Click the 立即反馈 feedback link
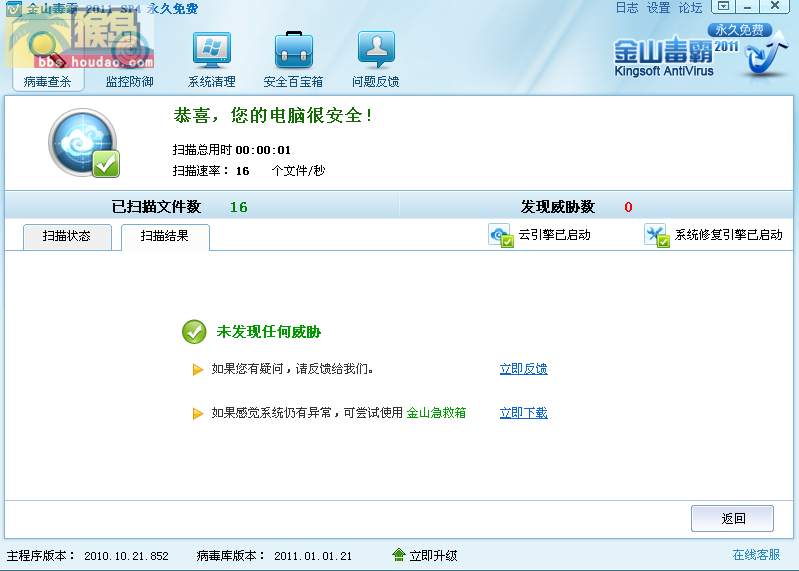Image resolution: width=799 pixels, height=571 pixels. coord(523,369)
